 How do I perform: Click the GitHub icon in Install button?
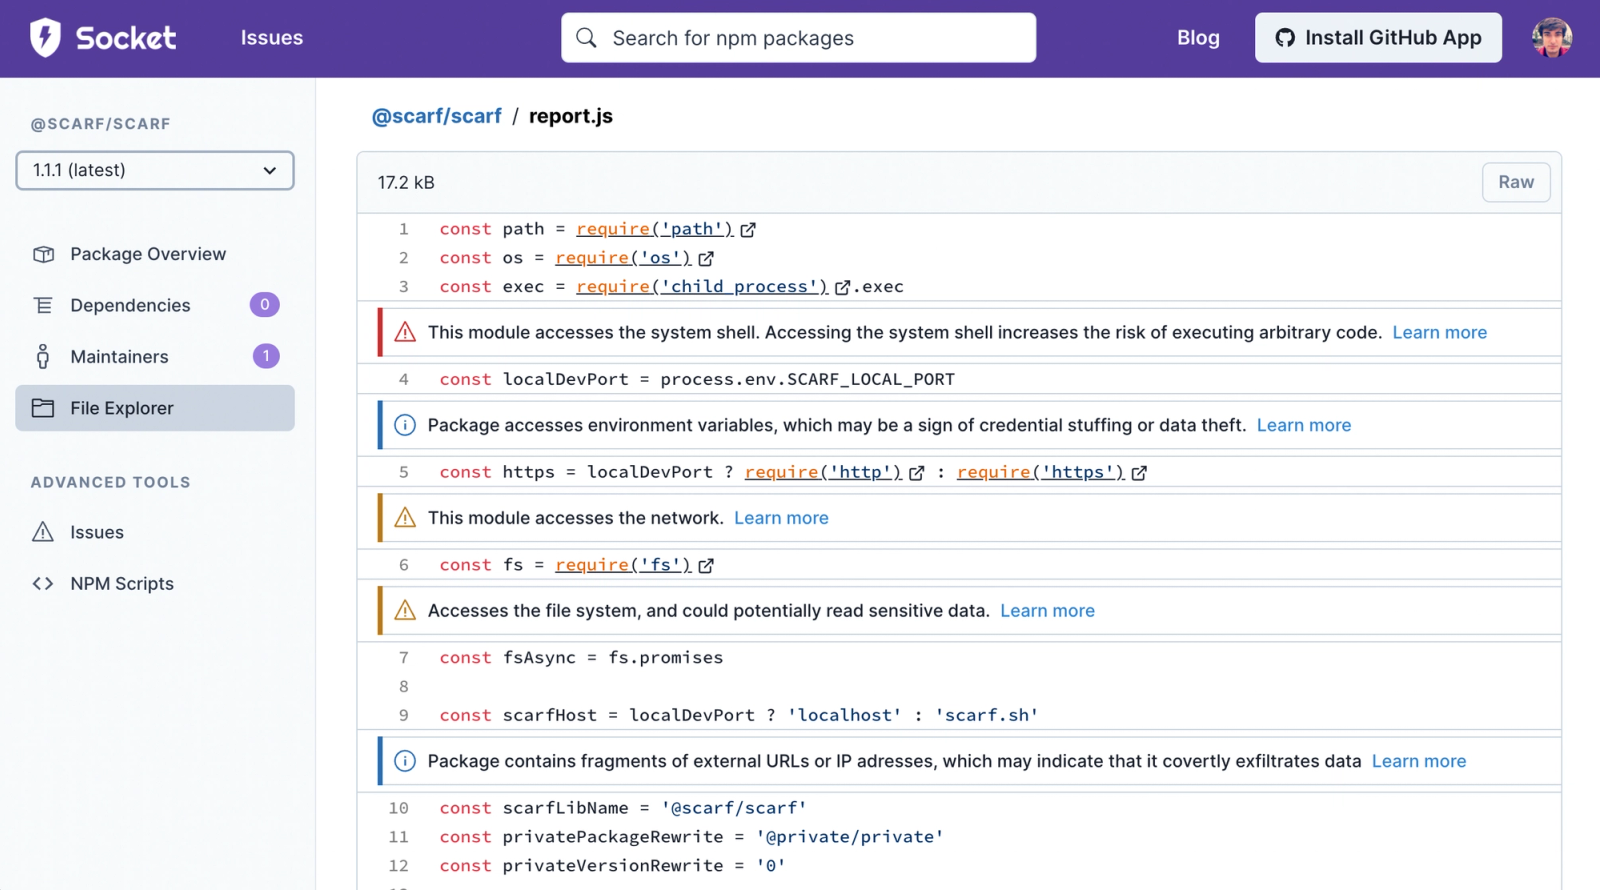[x=1285, y=38]
